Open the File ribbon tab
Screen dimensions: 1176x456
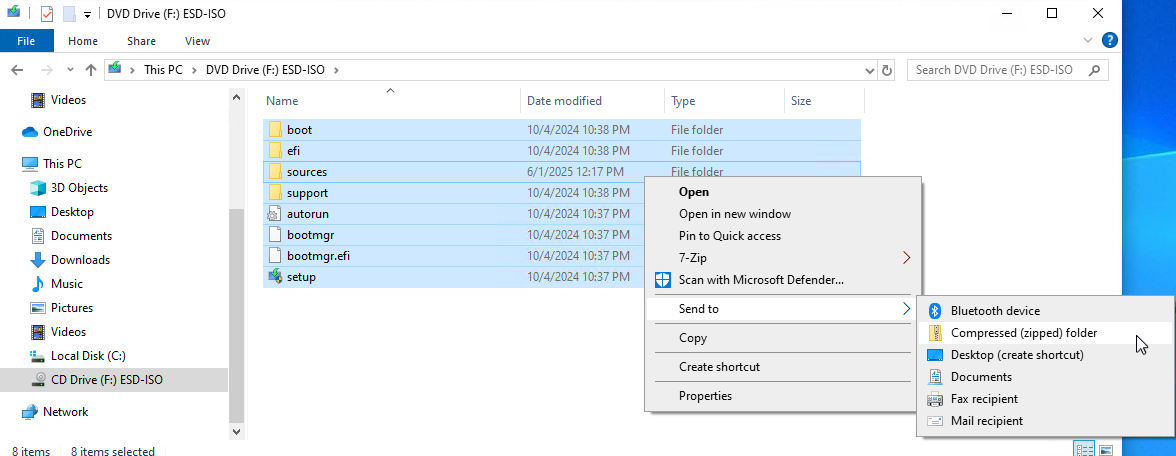click(x=26, y=41)
